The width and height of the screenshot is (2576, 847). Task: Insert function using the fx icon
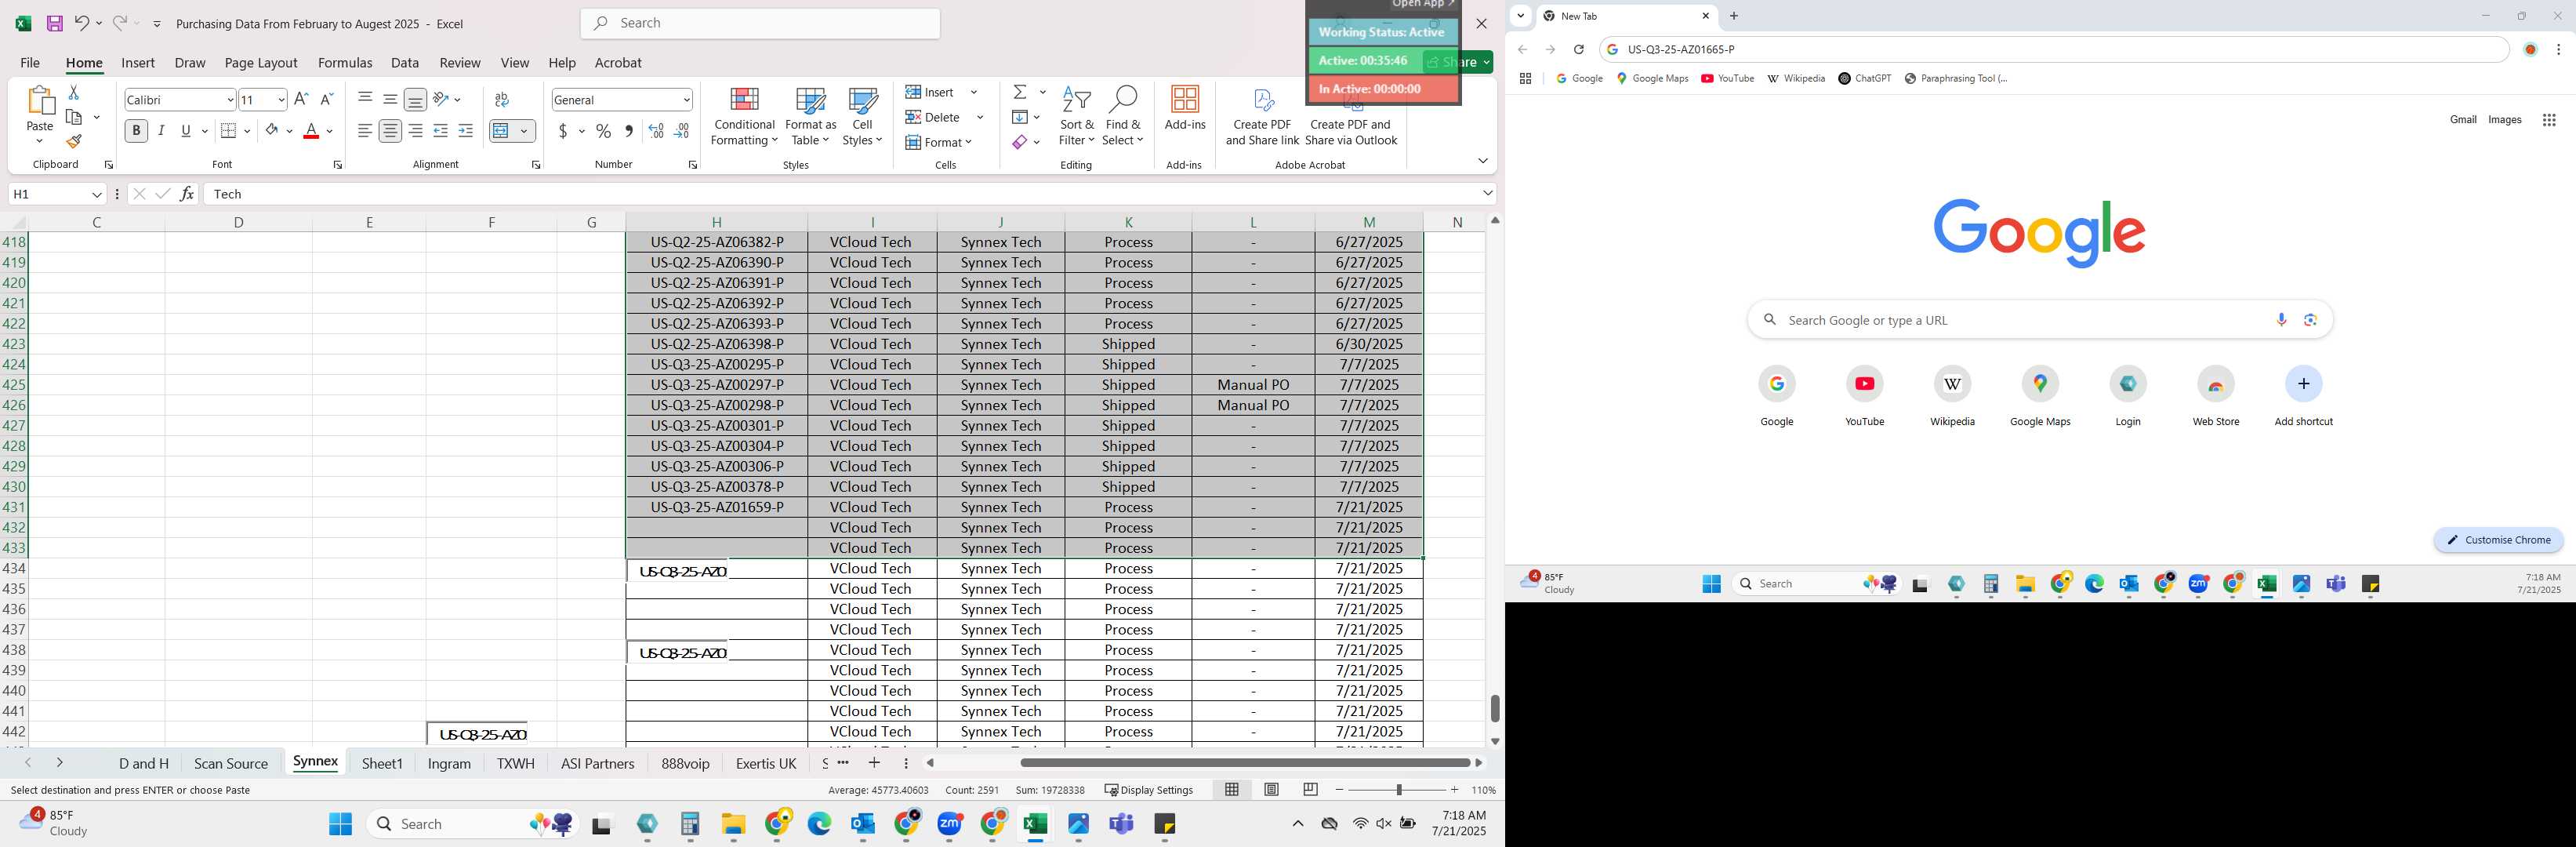(x=187, y=194)
